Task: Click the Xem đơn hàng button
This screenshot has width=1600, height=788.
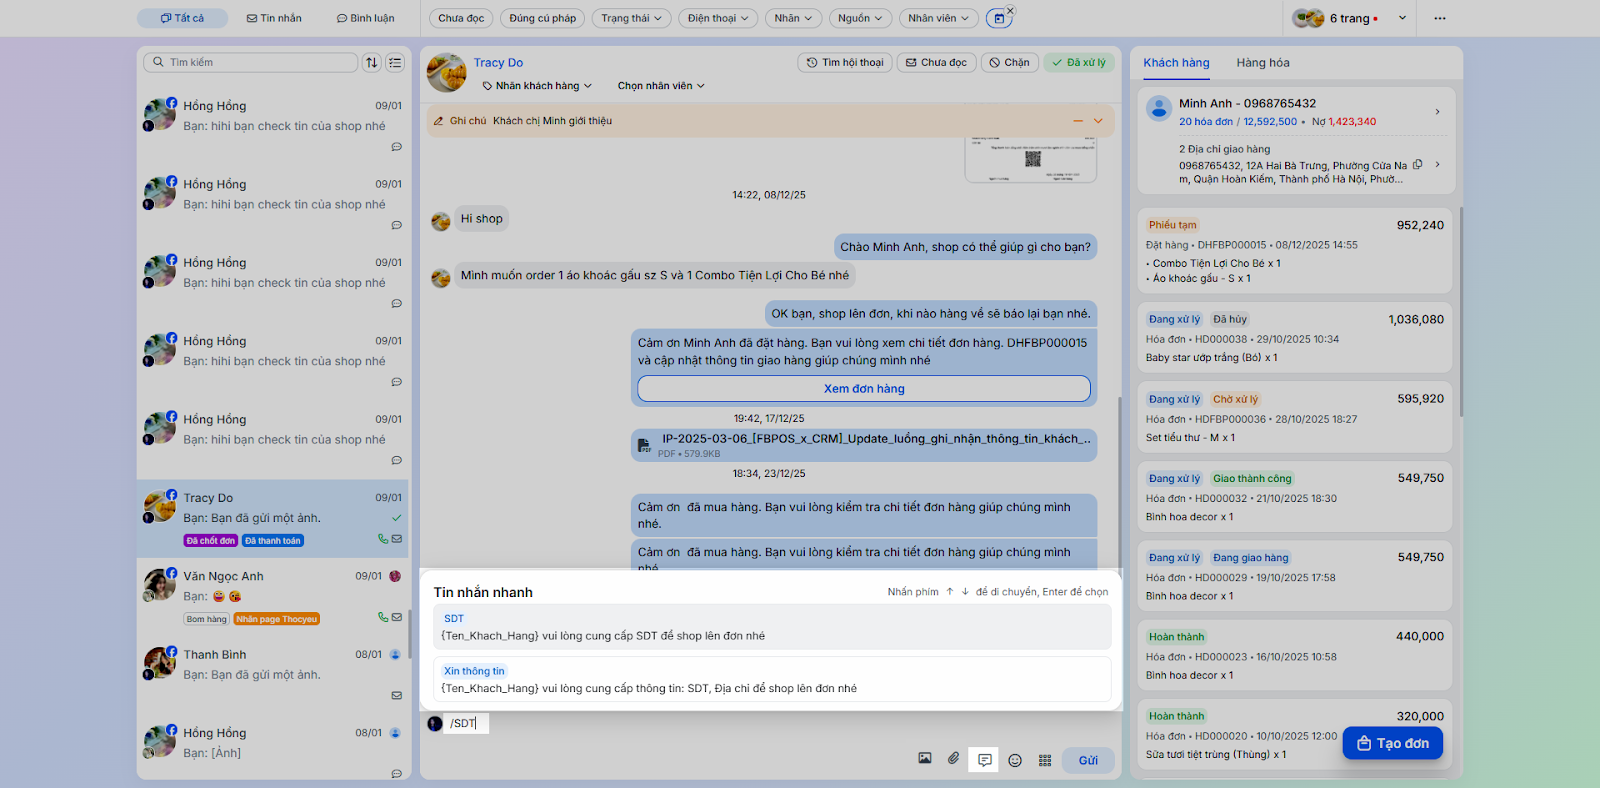Action: click(863, 389)
